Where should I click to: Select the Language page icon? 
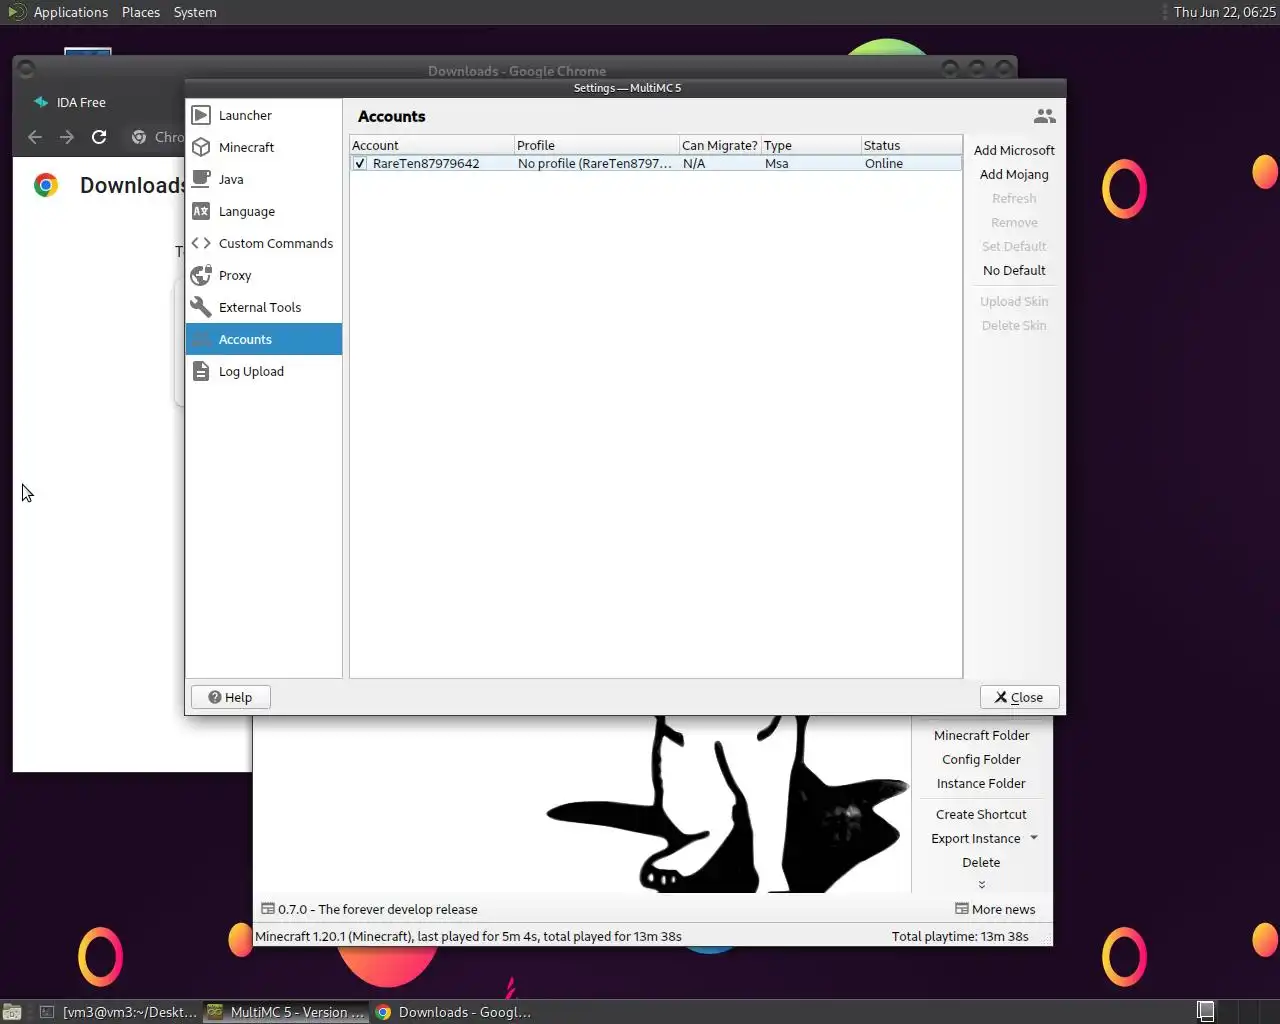[x=201, y=211]
